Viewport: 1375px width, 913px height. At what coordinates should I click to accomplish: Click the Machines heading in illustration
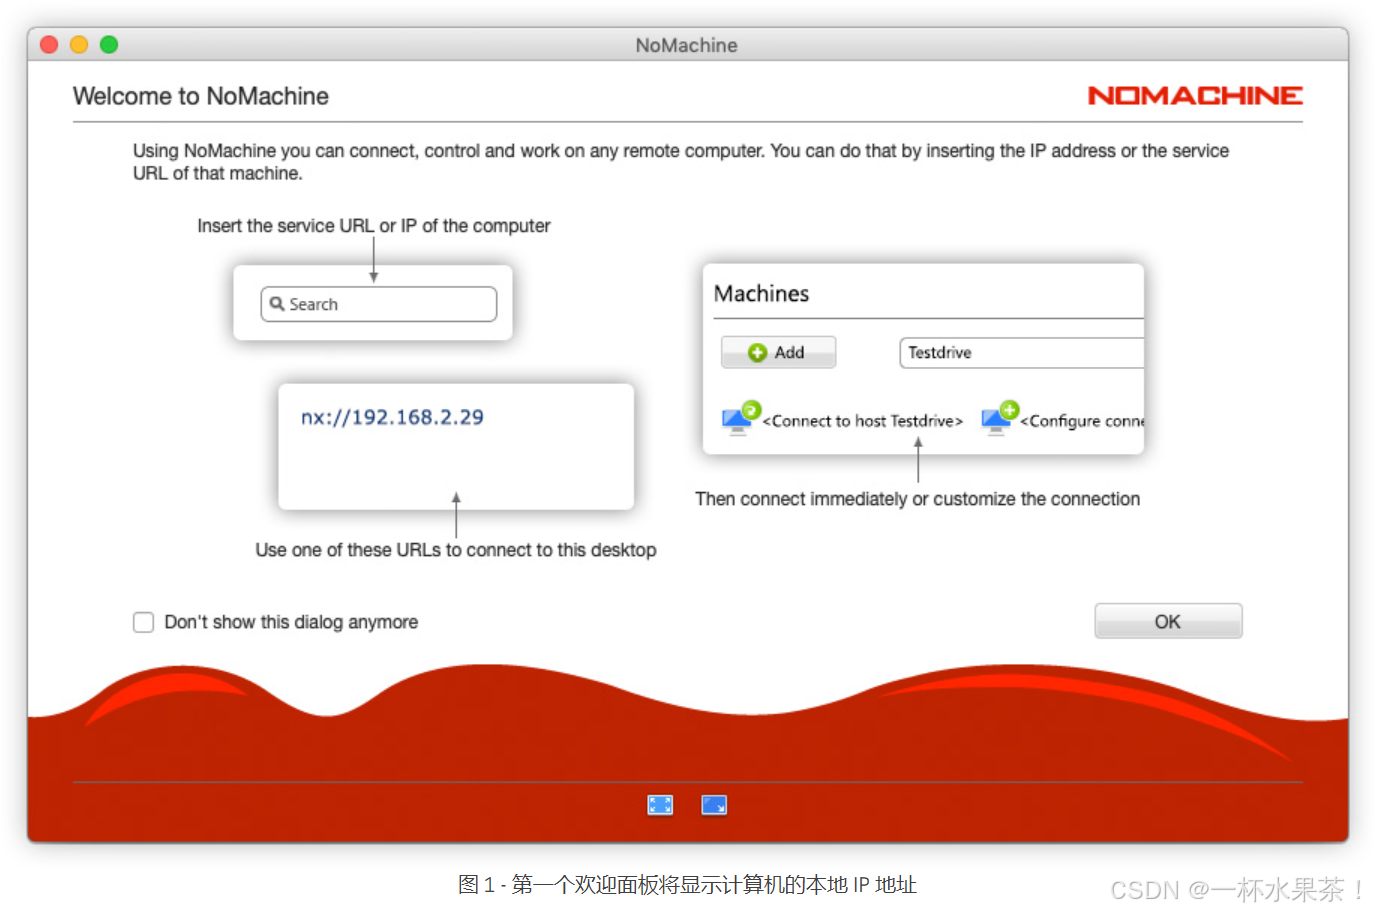[761, 294]
